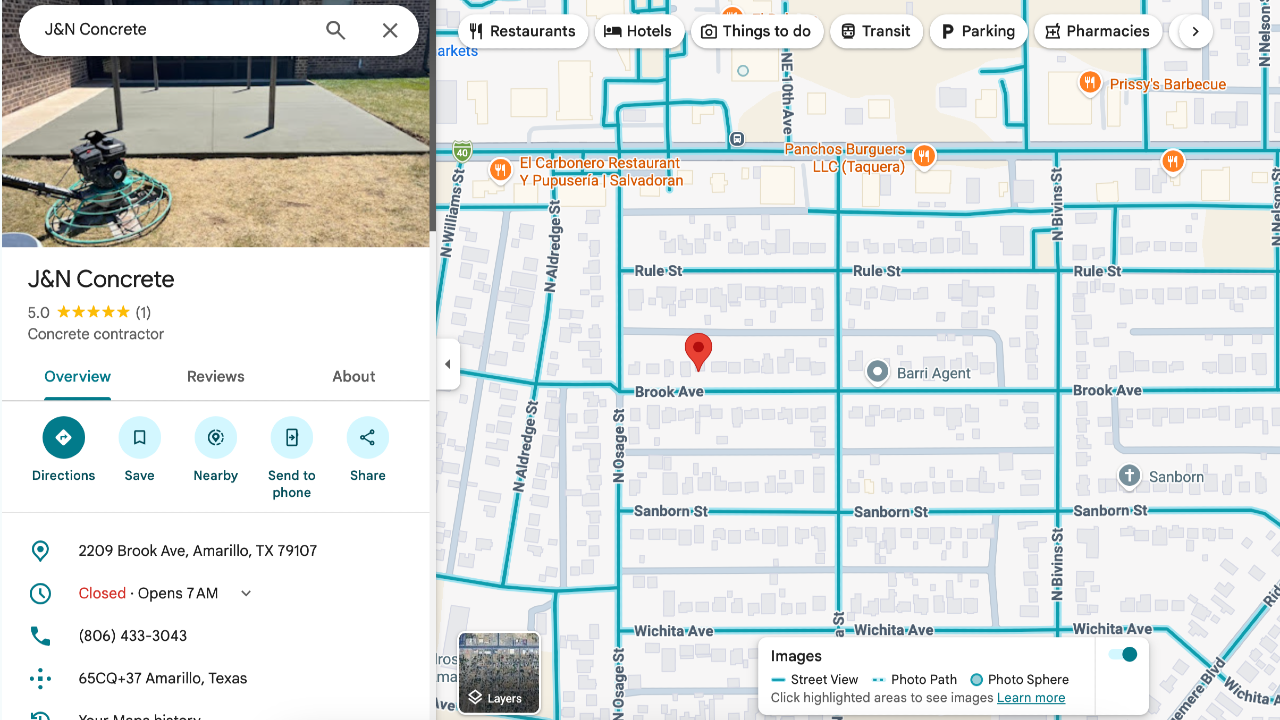Select the red map pin marker
This screenshot has width=1280, height=720.
[698, 352]
